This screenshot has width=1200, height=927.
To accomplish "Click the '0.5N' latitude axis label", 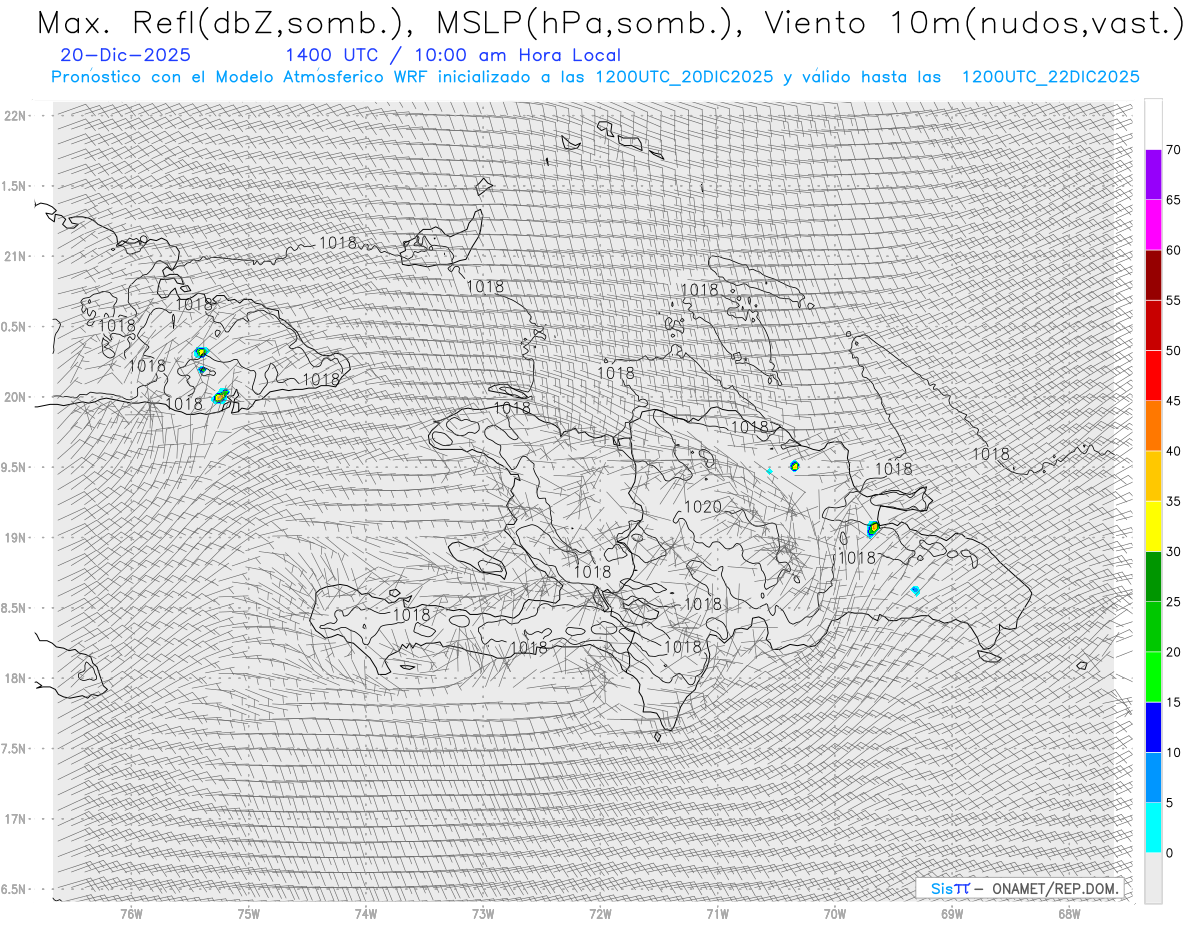I will (15, 327).
